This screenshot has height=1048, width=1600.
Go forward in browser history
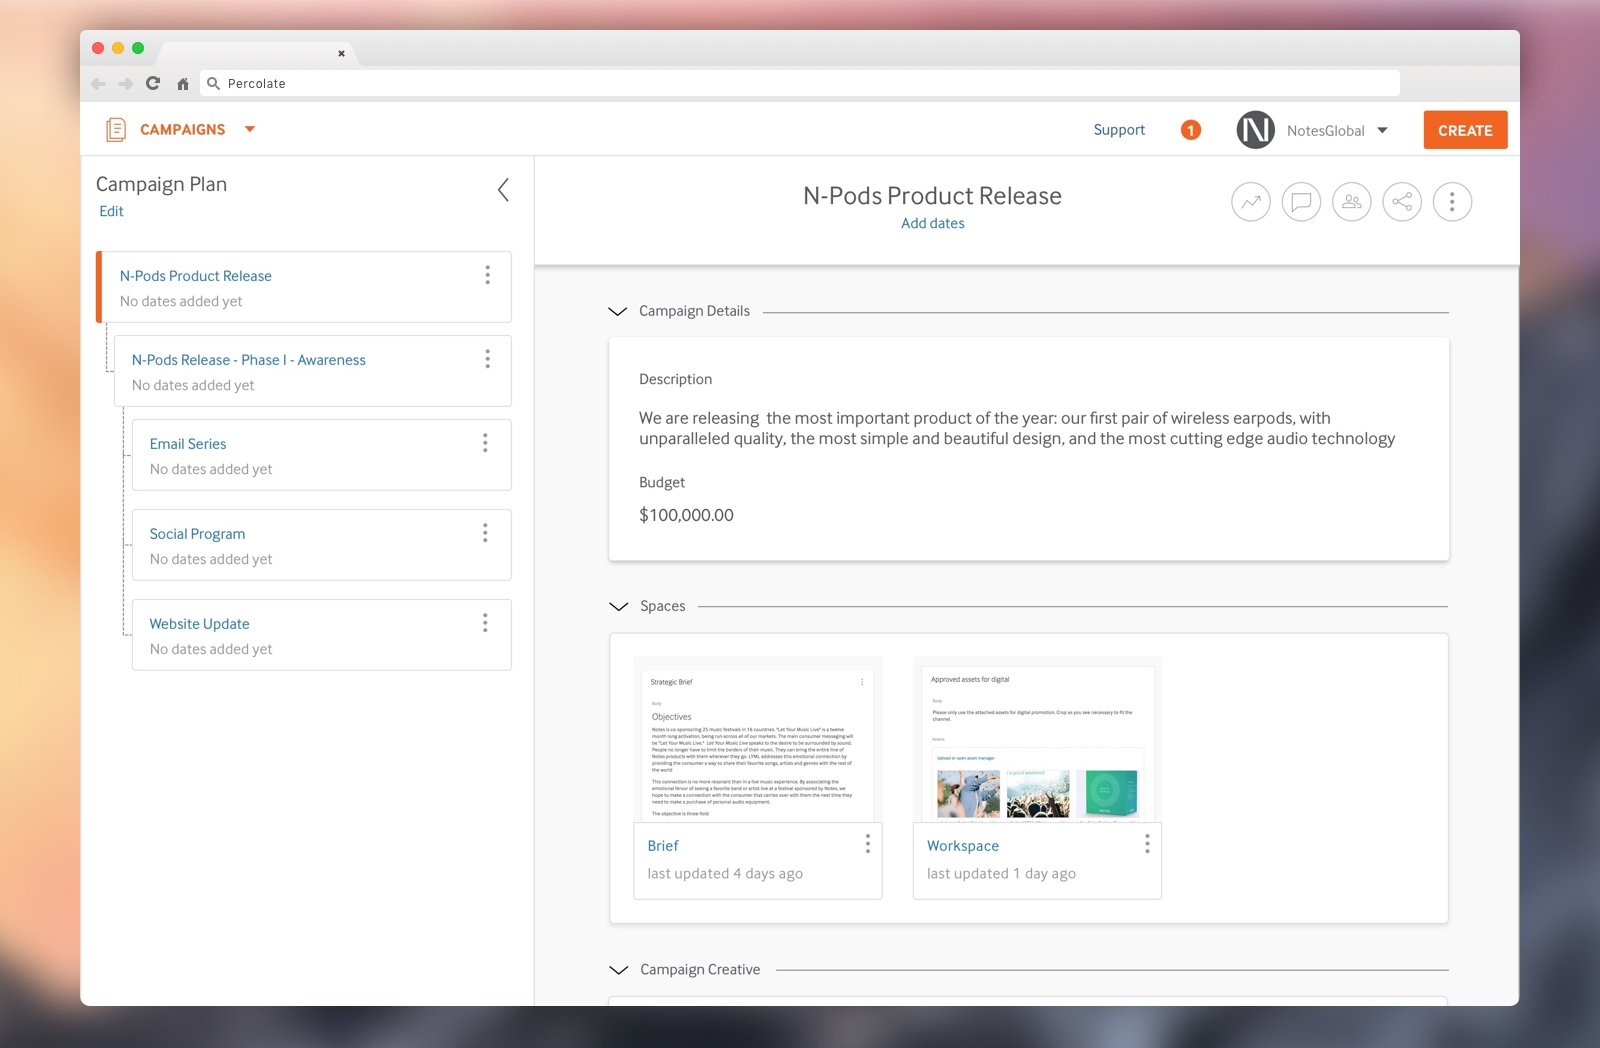[126, 84]
